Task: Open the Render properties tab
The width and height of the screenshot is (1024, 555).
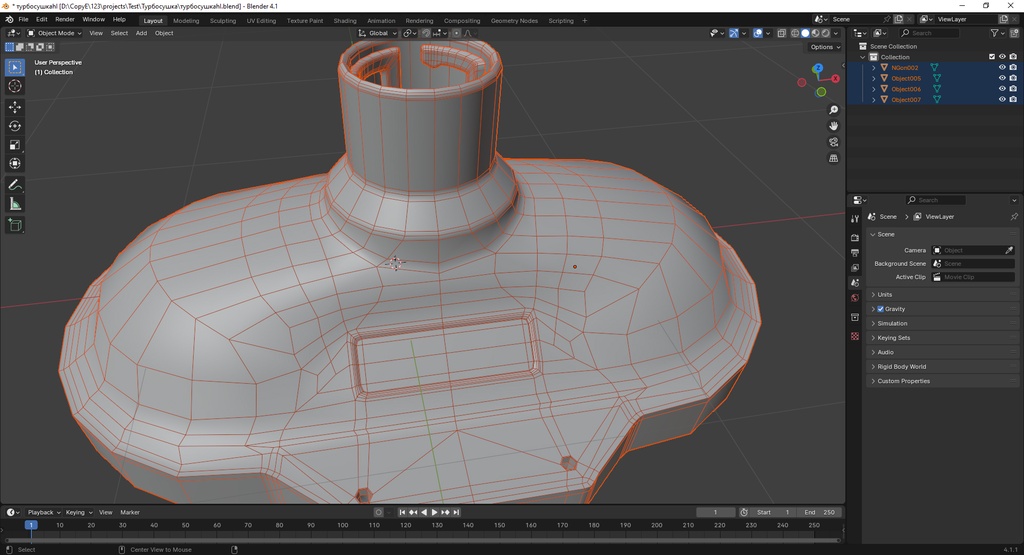Action: point(855,238)
